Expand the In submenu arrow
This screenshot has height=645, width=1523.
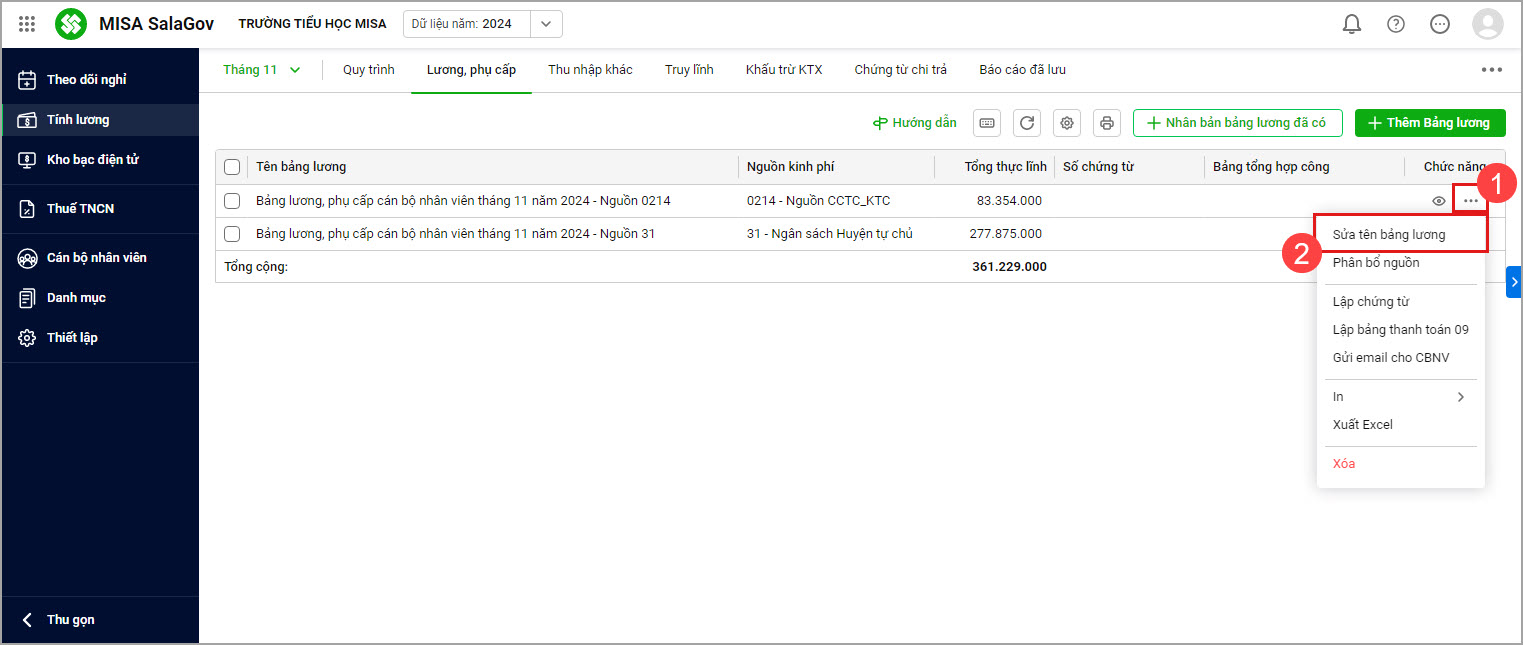pos(1460,397)
